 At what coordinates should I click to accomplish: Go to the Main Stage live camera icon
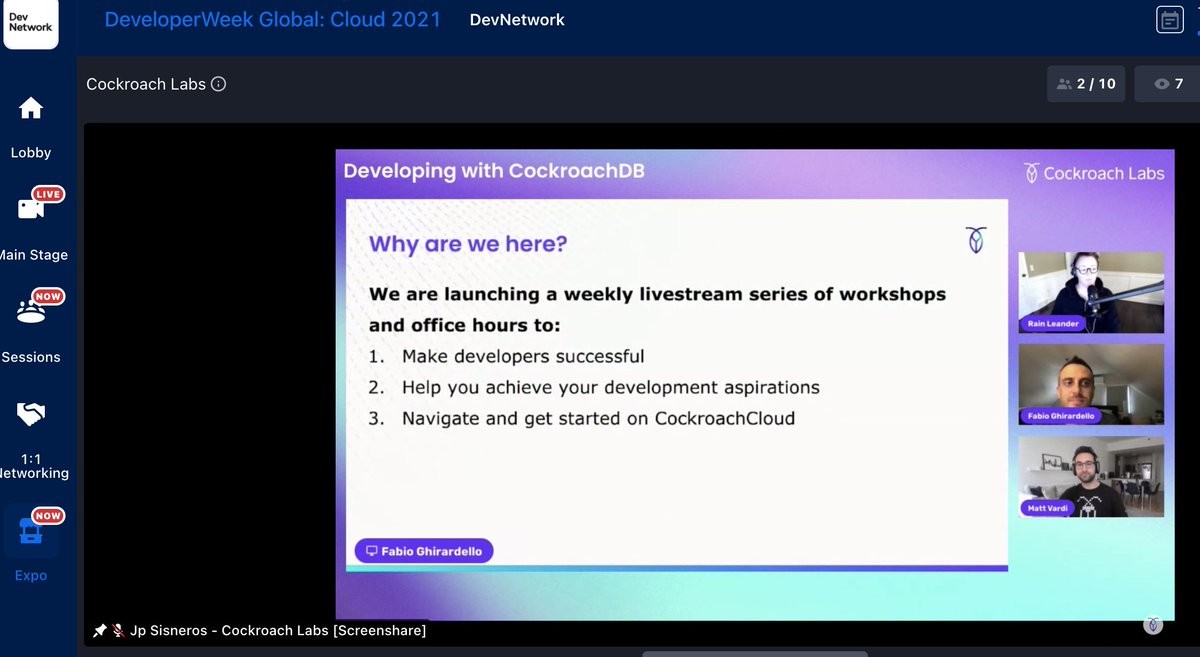pos(31,208)
